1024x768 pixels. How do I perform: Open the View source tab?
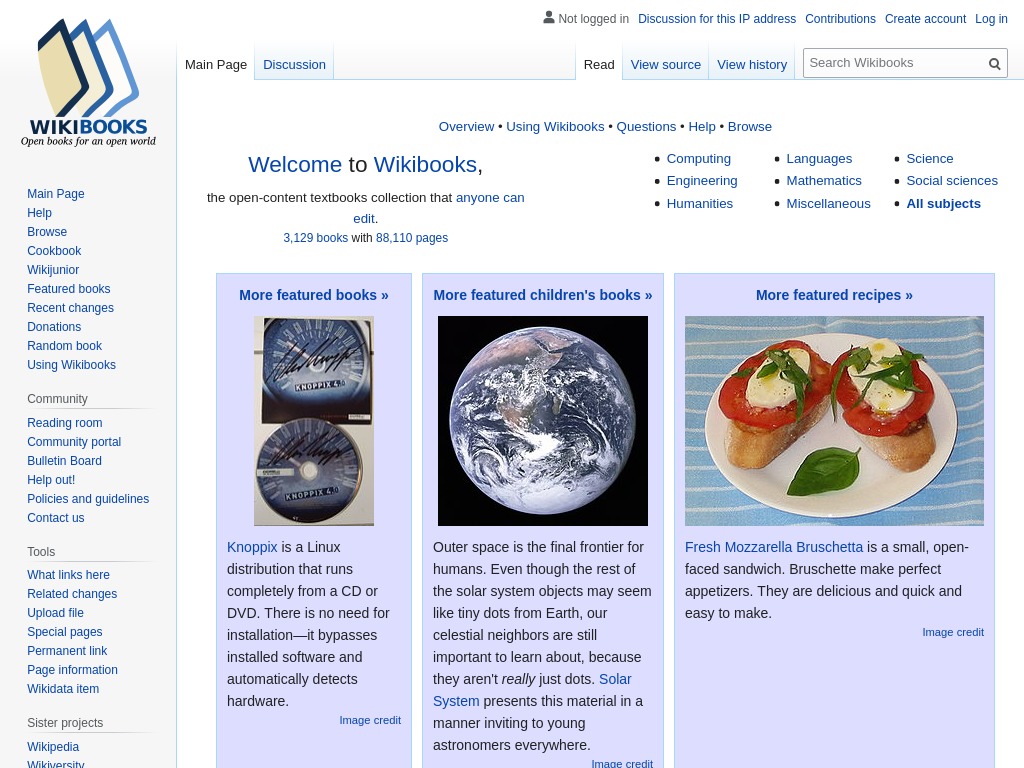click(x=665, y=65)
